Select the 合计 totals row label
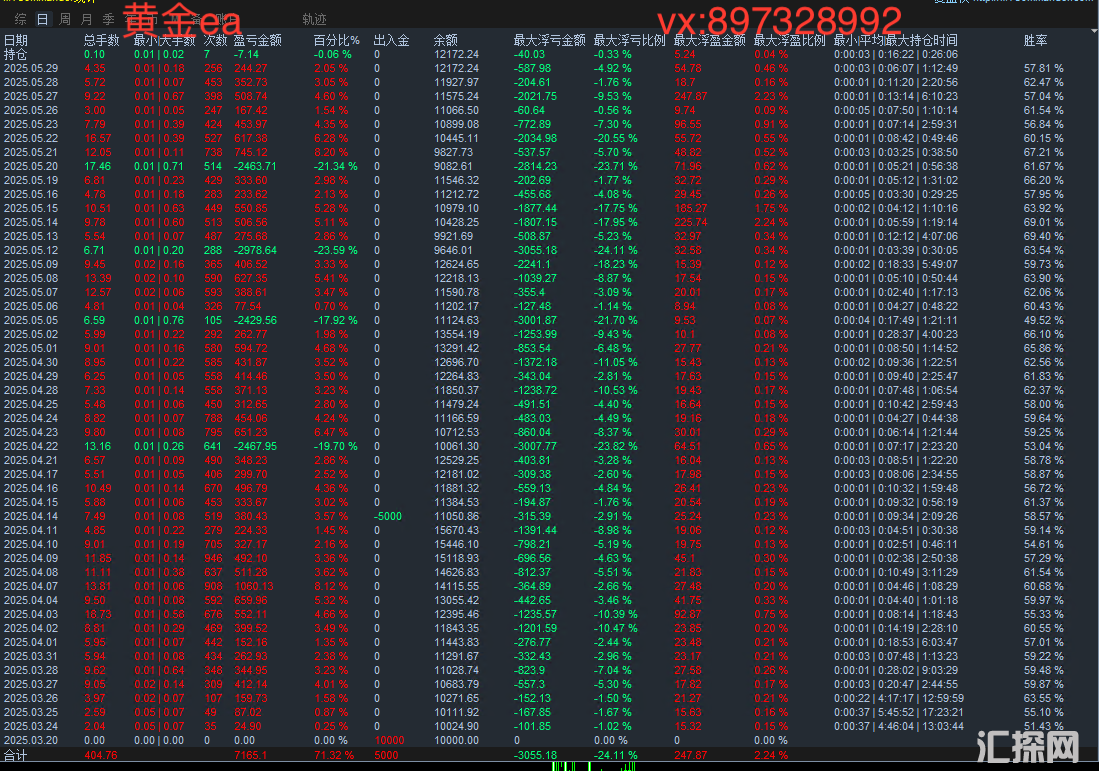Screen dimensions: 1099x771 click(x=15, y=756)
